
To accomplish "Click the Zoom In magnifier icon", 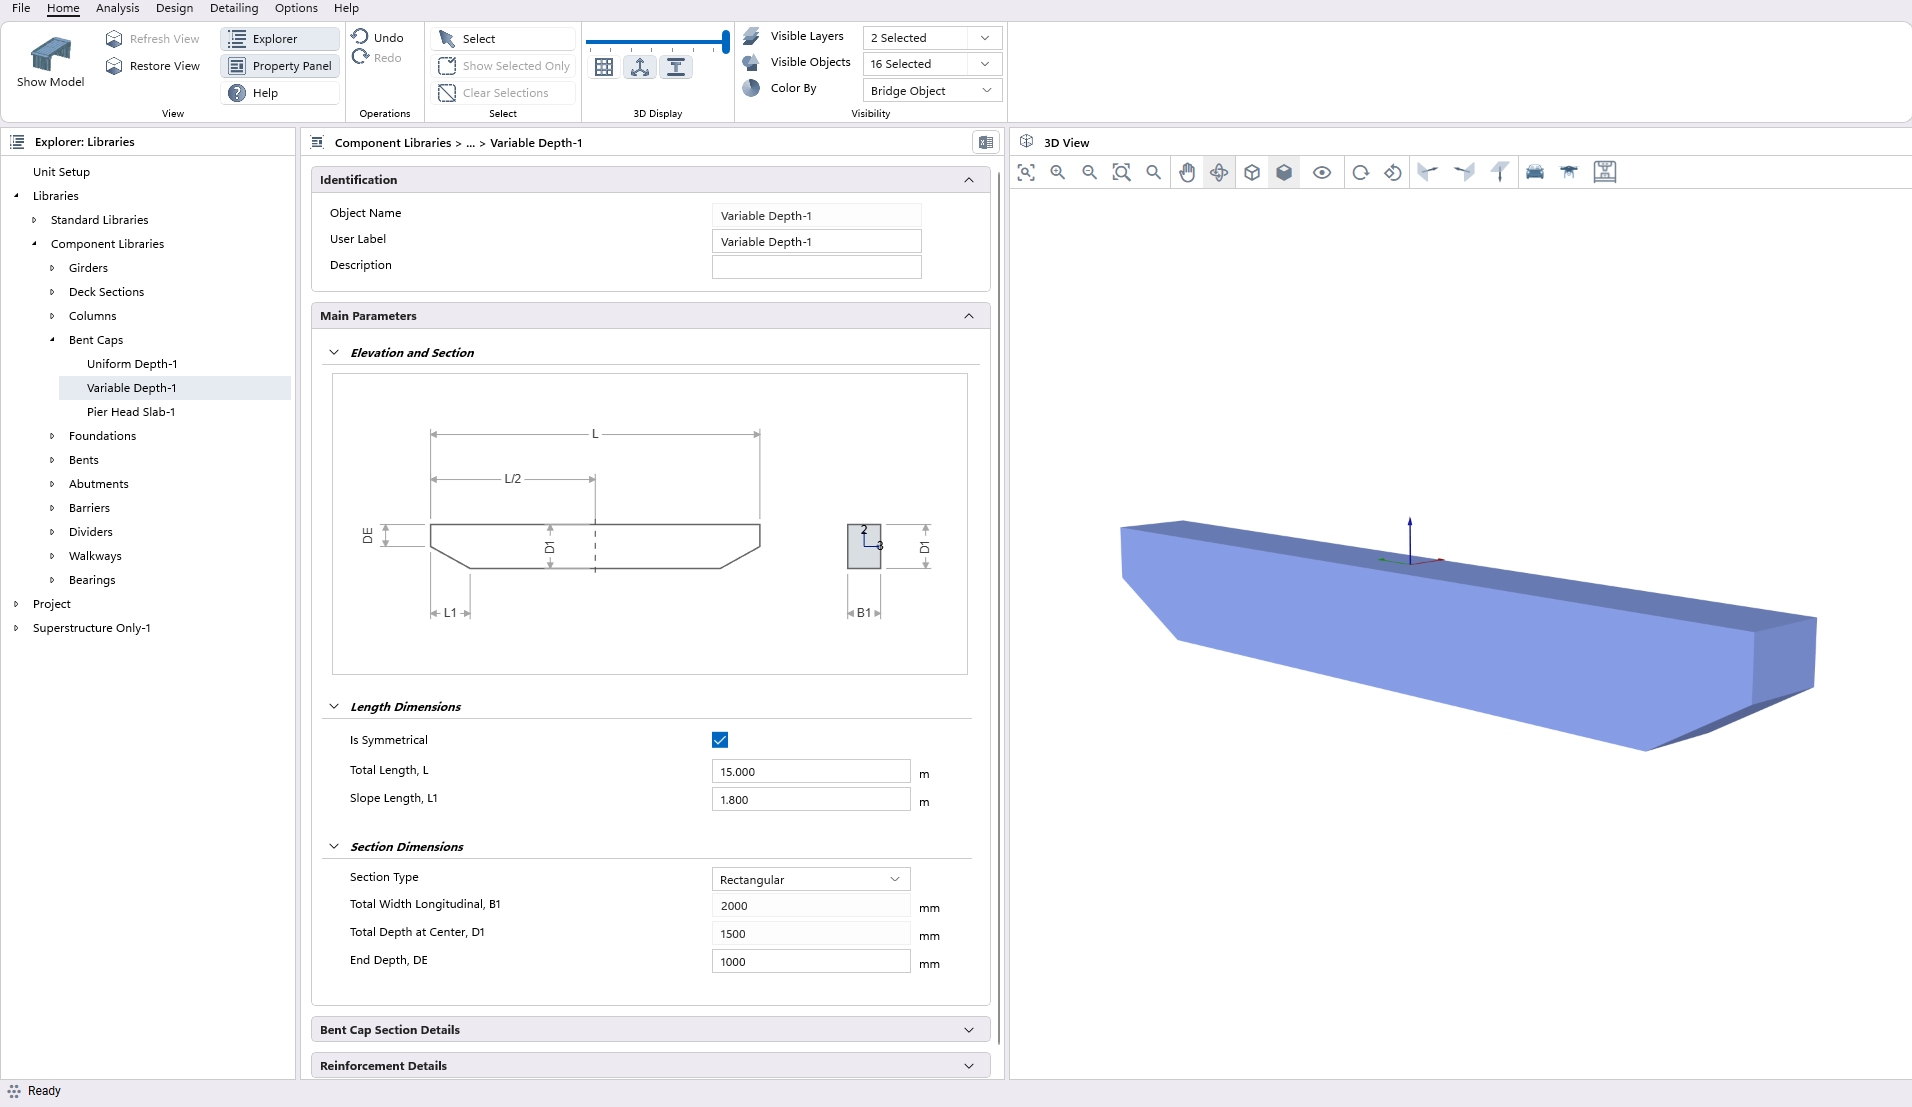I will click(x=1058, y=172).
